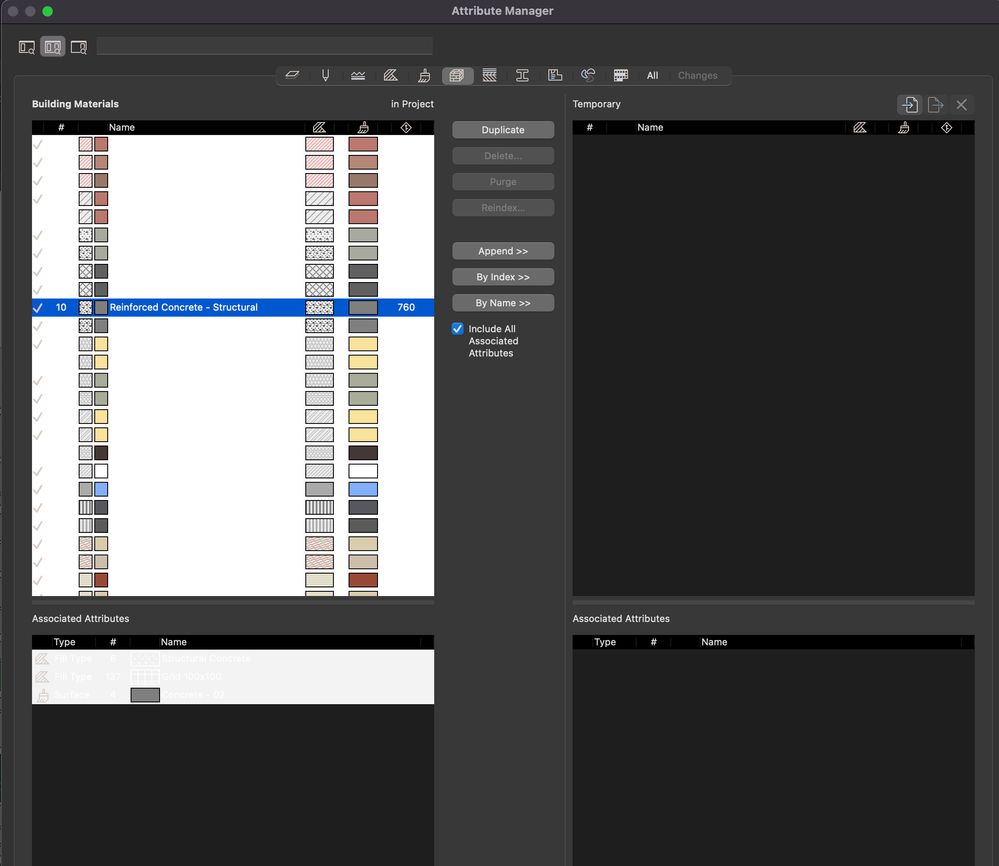Image resolution: width=999 pixels, height=866 pixels.
Task: Switch to the Layers attribute tab
Action: click(x=292, y=75)
